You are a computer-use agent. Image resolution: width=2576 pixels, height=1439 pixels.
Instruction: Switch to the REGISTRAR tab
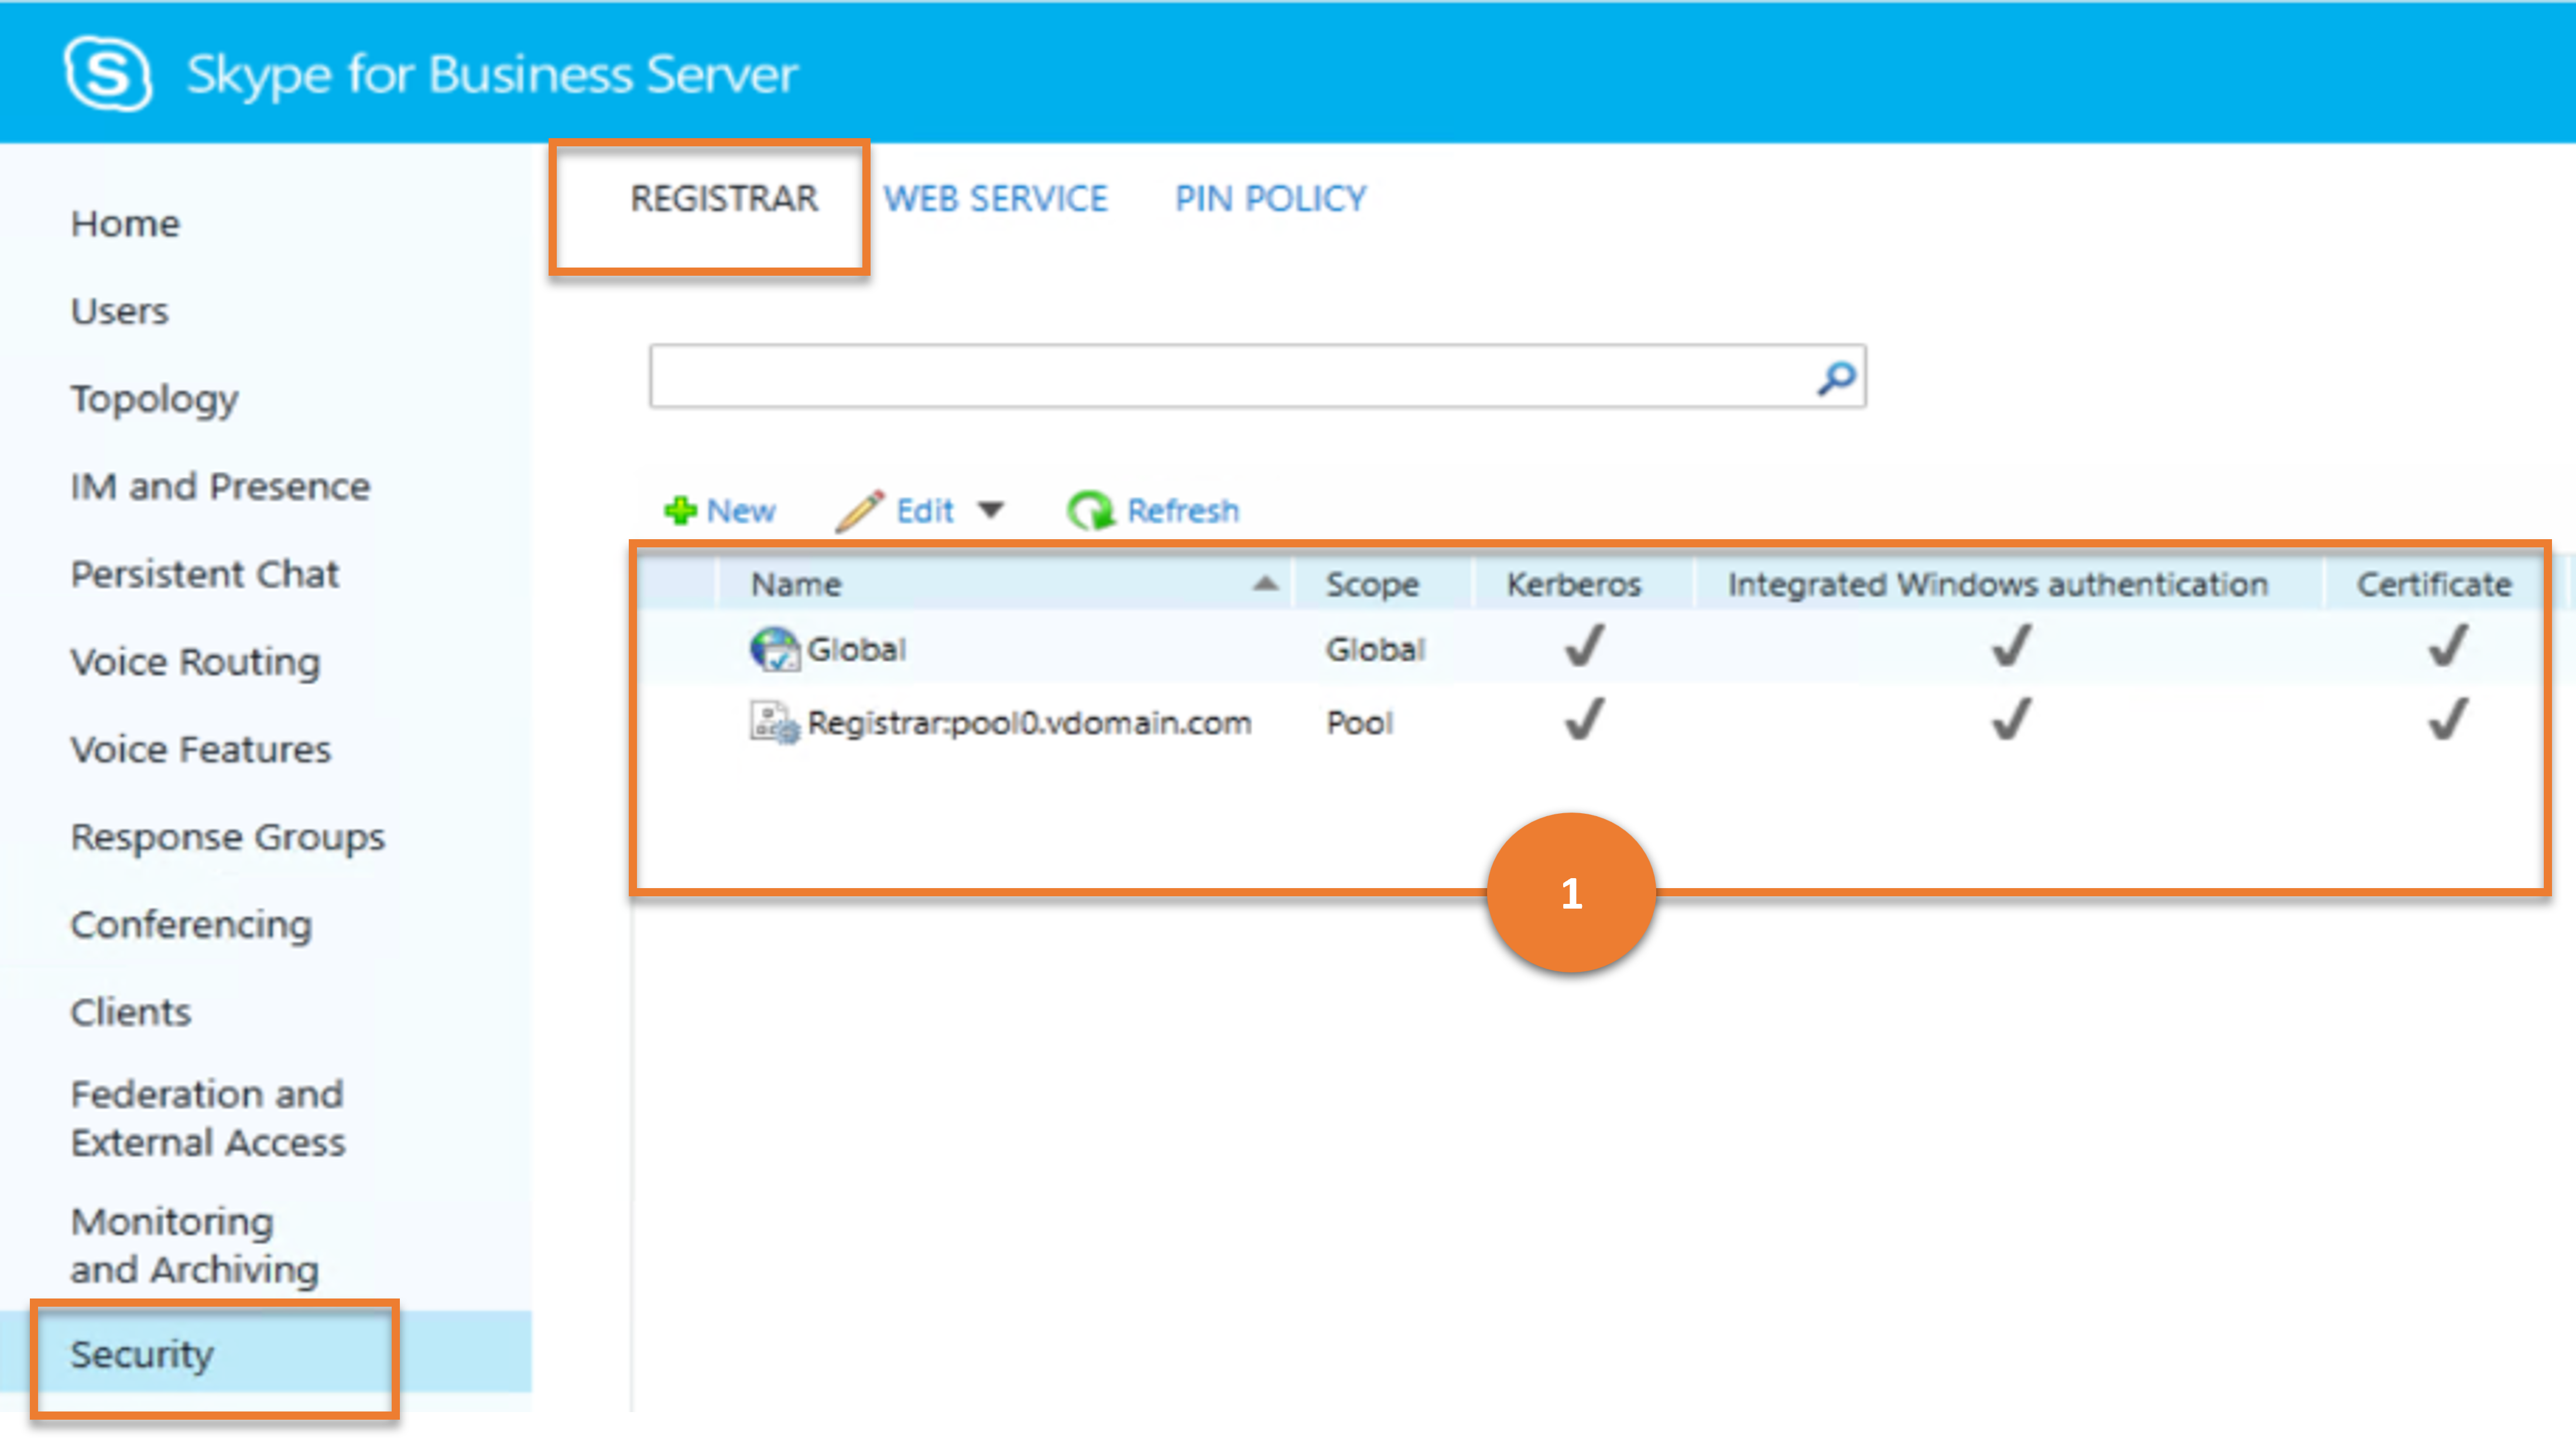tap(724, 198)
